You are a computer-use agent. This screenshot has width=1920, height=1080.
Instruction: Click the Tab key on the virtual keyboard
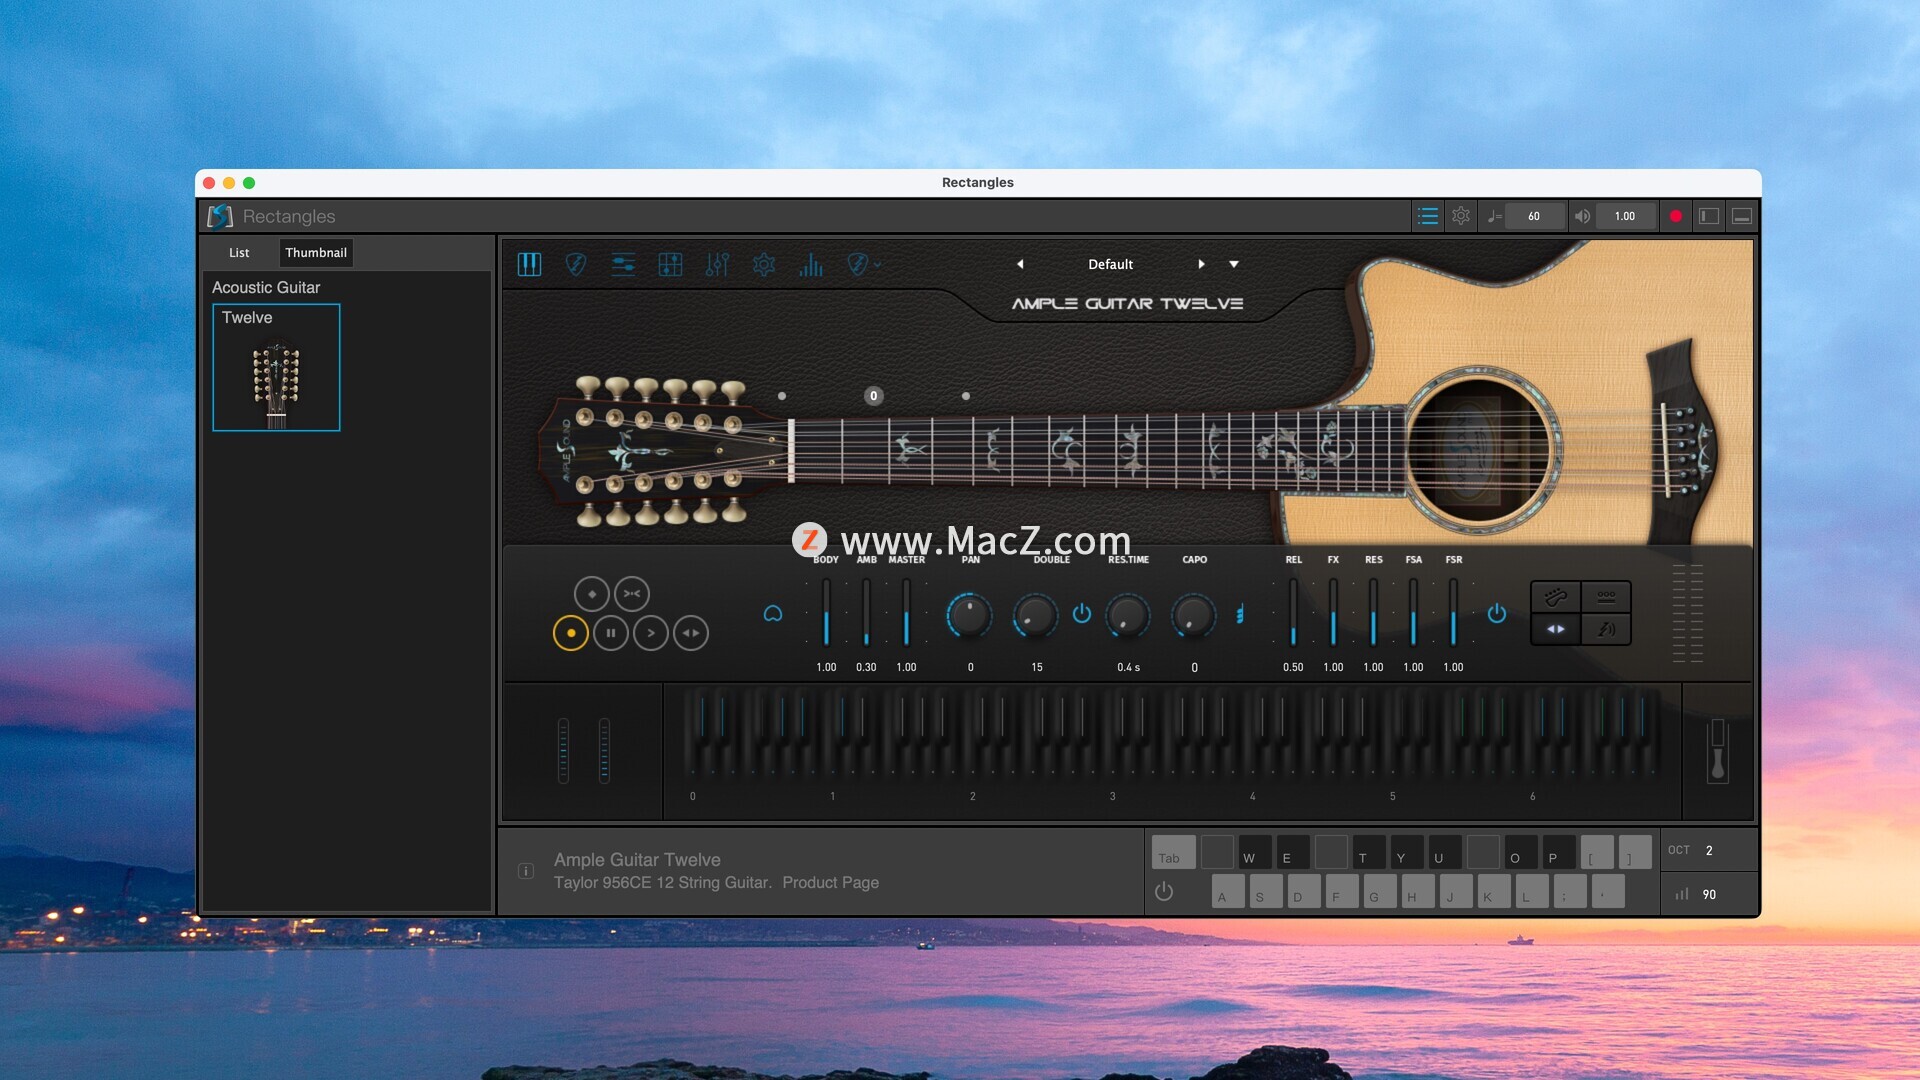coord(1173,852)
